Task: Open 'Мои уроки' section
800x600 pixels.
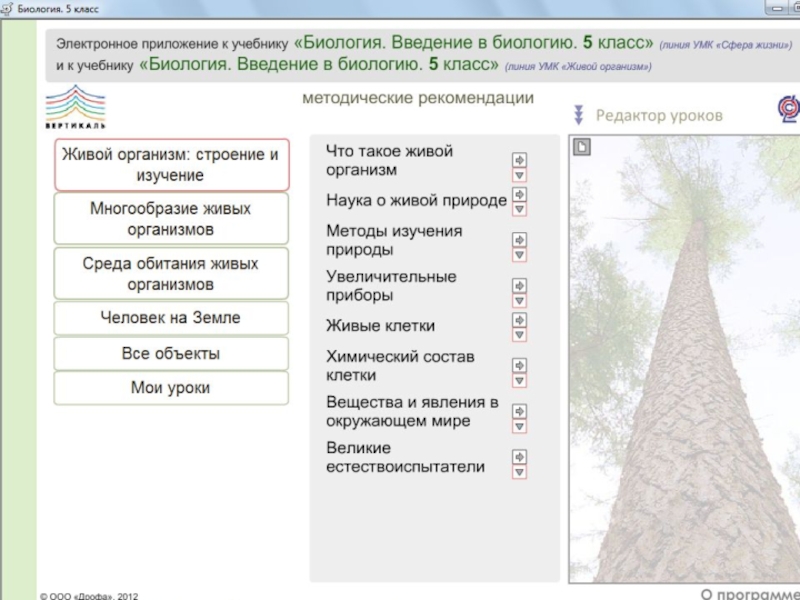Action: click(170, 388)
